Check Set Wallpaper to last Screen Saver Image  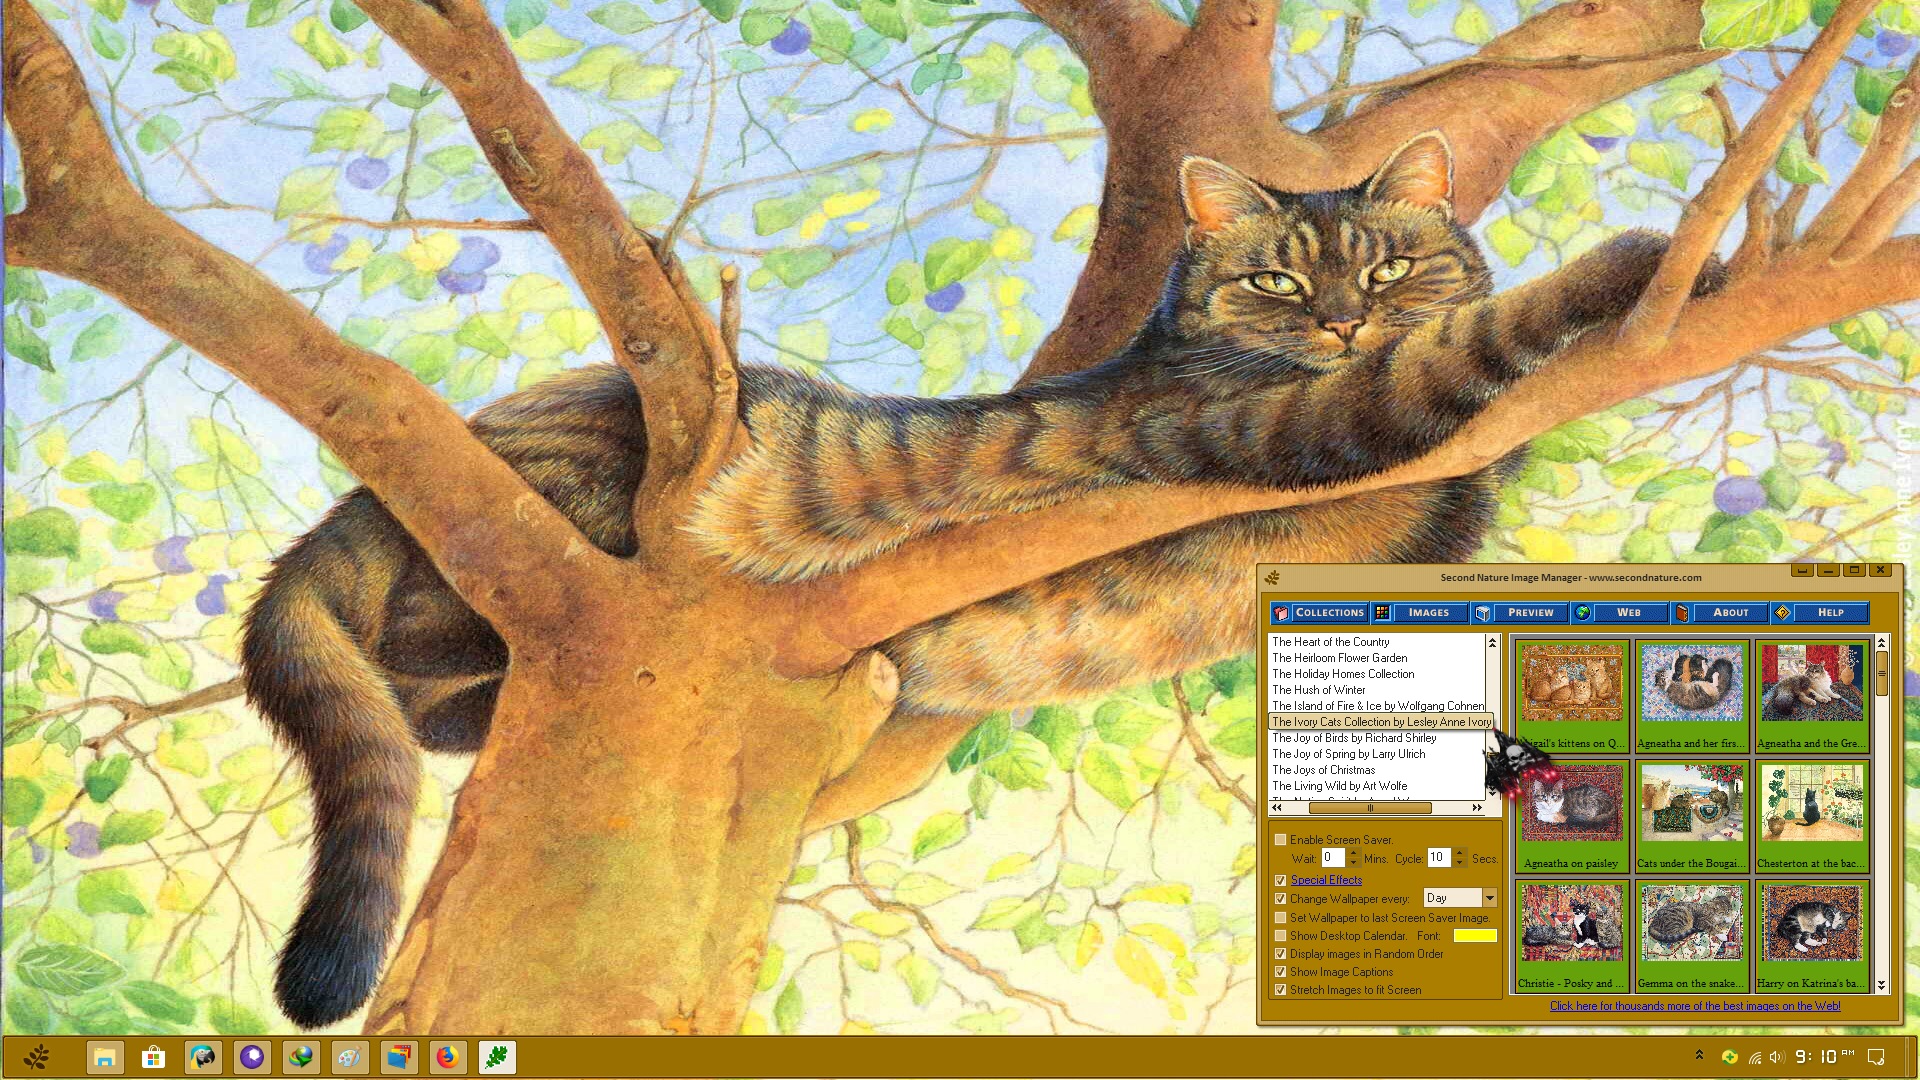(x=1280, y=918)
